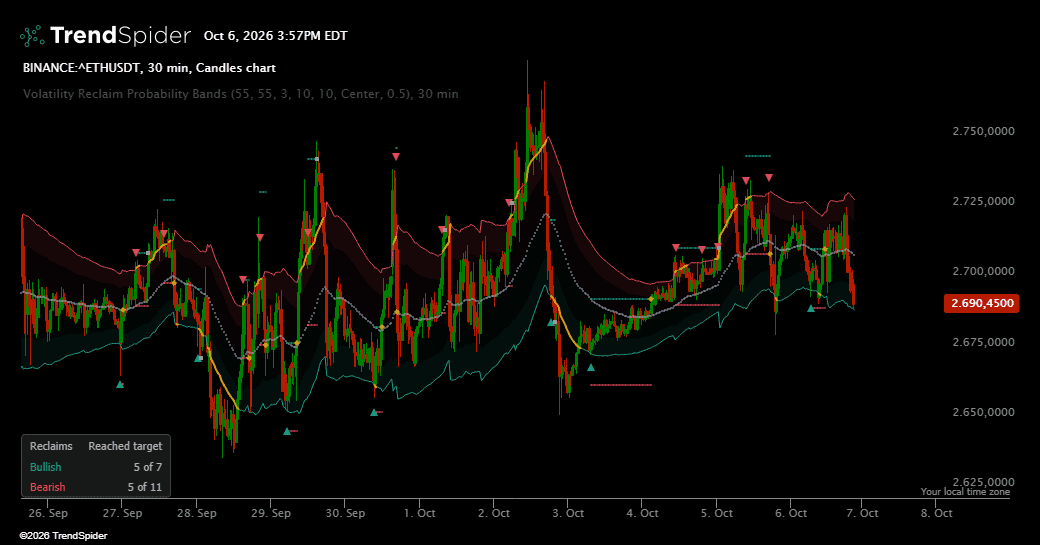Viewport: 1040px width, 545px height.
Task: Click the 2.700,0000 price axis label
Action: tap(983, 271)
